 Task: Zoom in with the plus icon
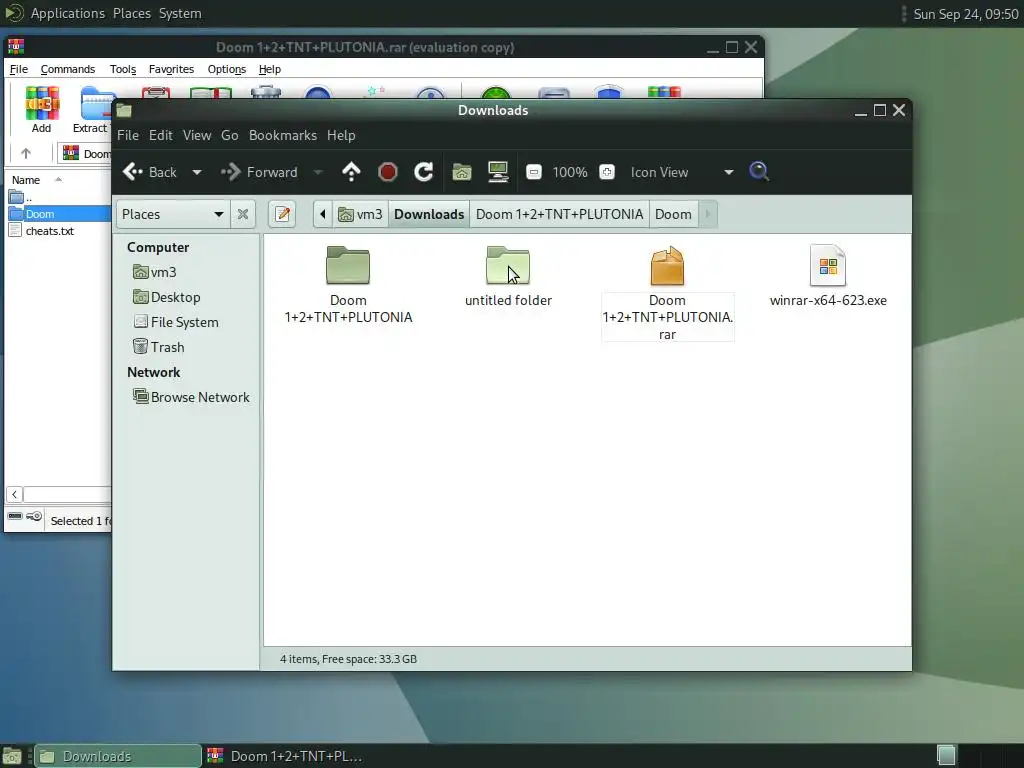click(x=607, y=172)
